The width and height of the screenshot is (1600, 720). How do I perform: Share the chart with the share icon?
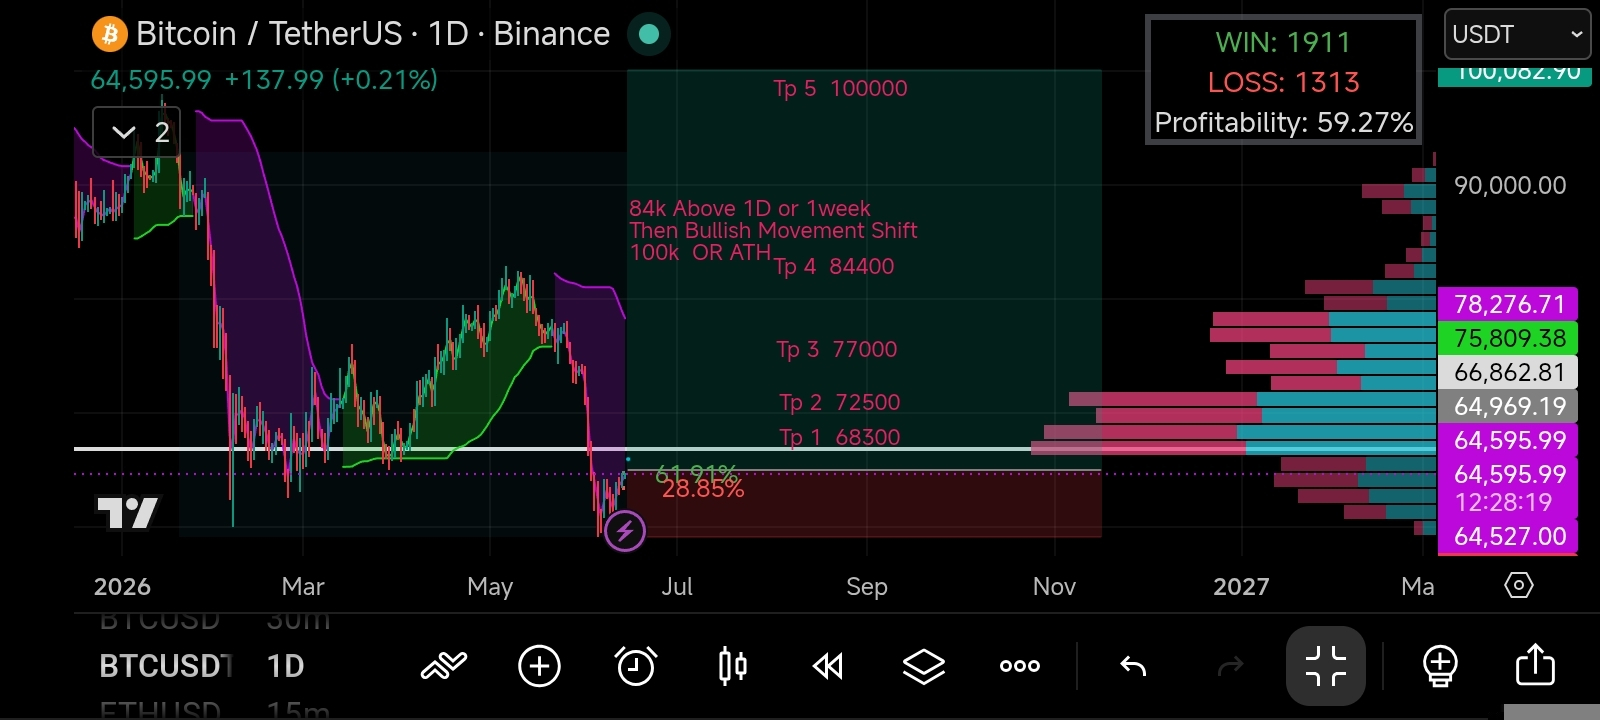pos(1535,665)
